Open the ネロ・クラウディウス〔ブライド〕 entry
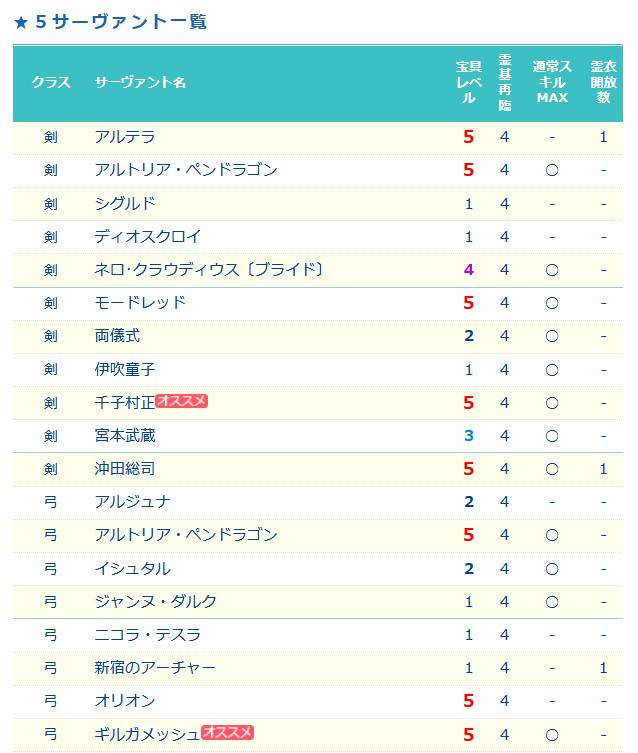Image resolution: width=638 pixels, height=753 pixels. coord(209,269)
